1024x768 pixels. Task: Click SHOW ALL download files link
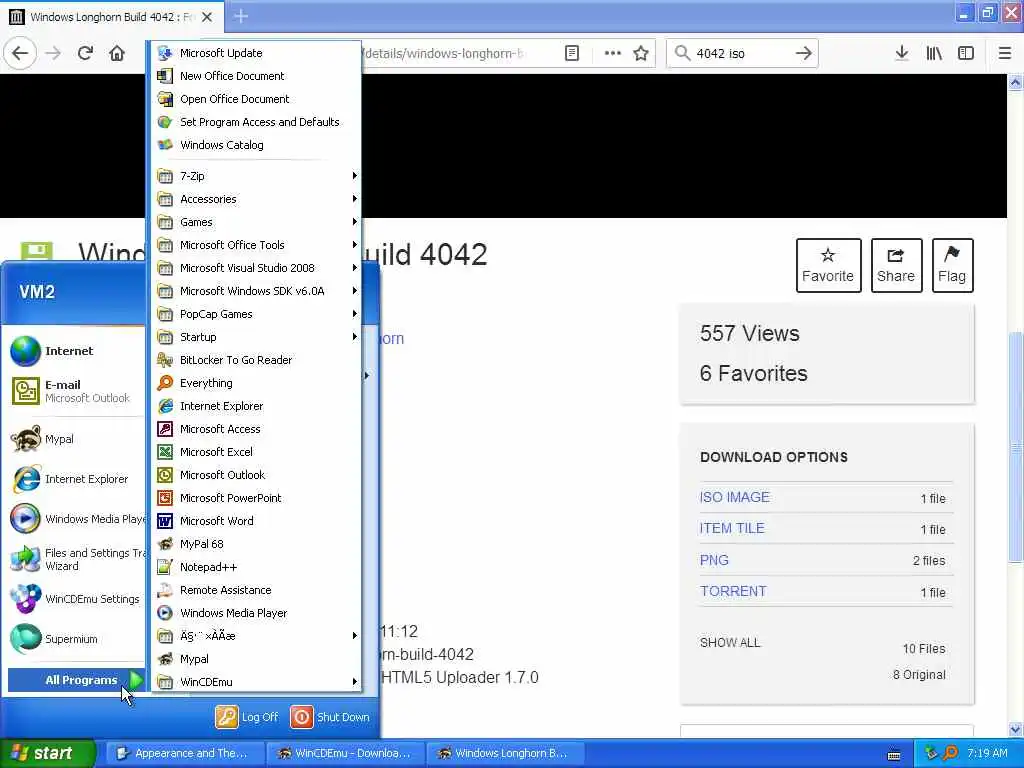pyautogui.click(x=730, y=643)
